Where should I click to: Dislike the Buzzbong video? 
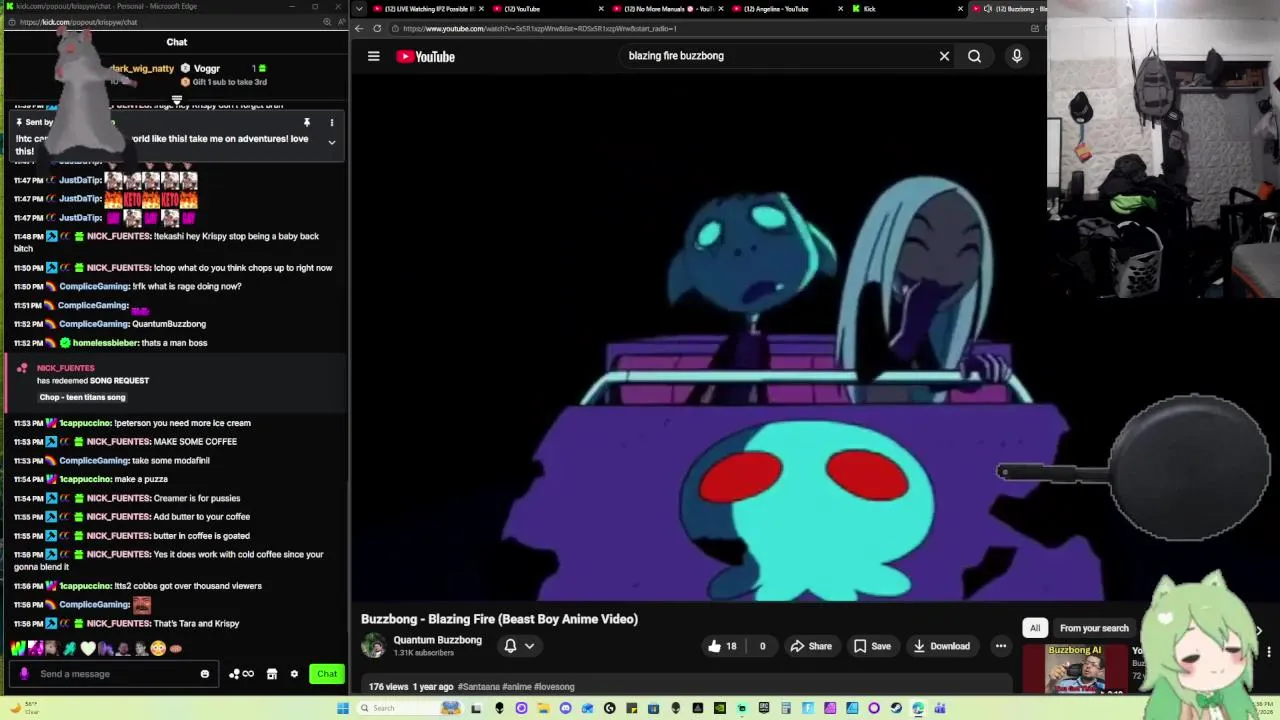click(x=762, y=646)
